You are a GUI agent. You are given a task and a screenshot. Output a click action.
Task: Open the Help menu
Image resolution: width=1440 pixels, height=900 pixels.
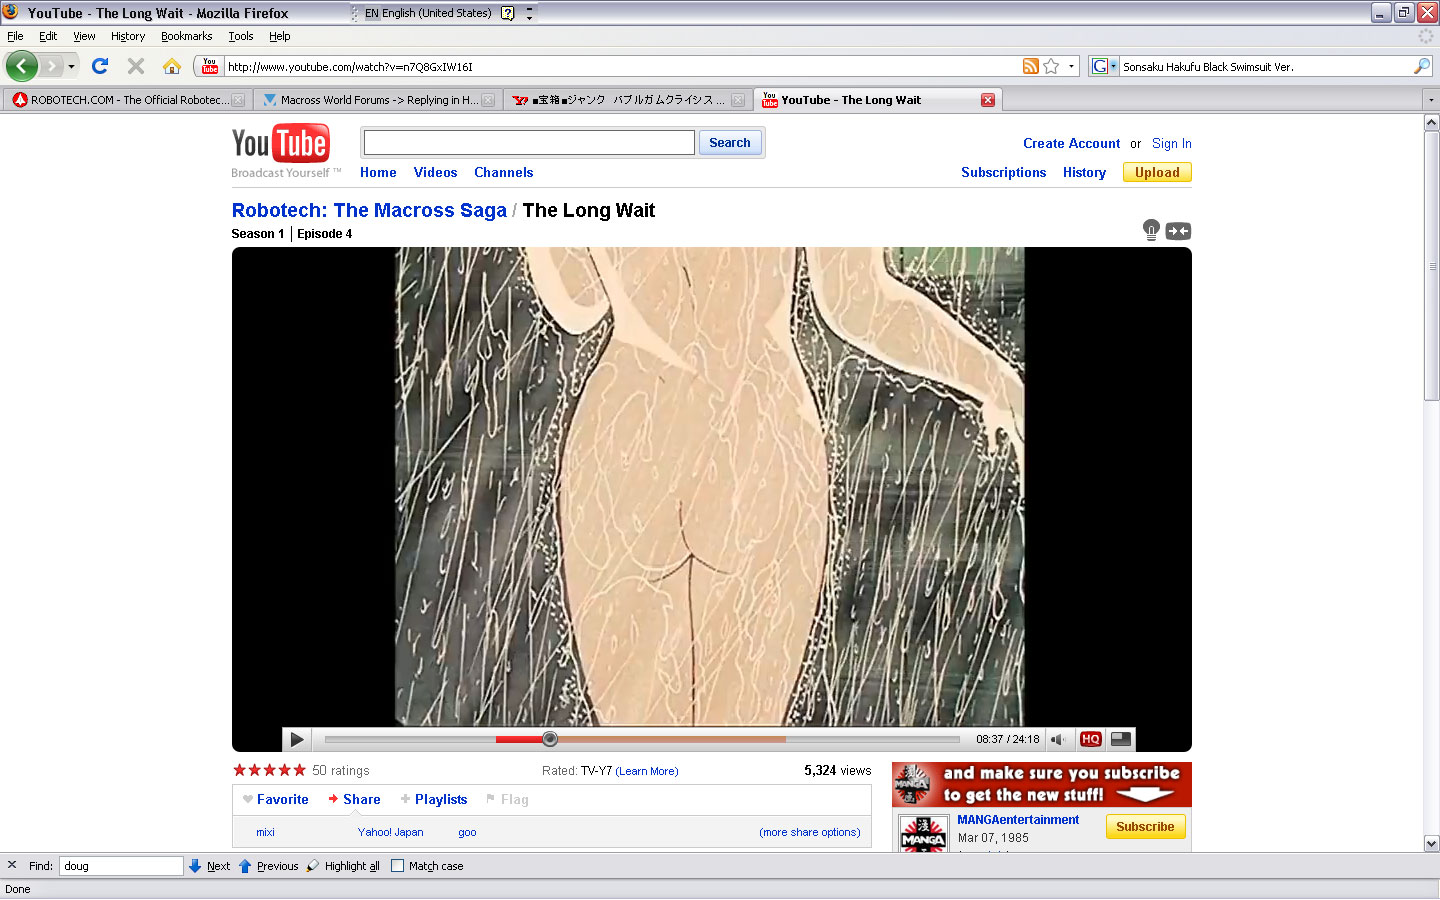279,36
